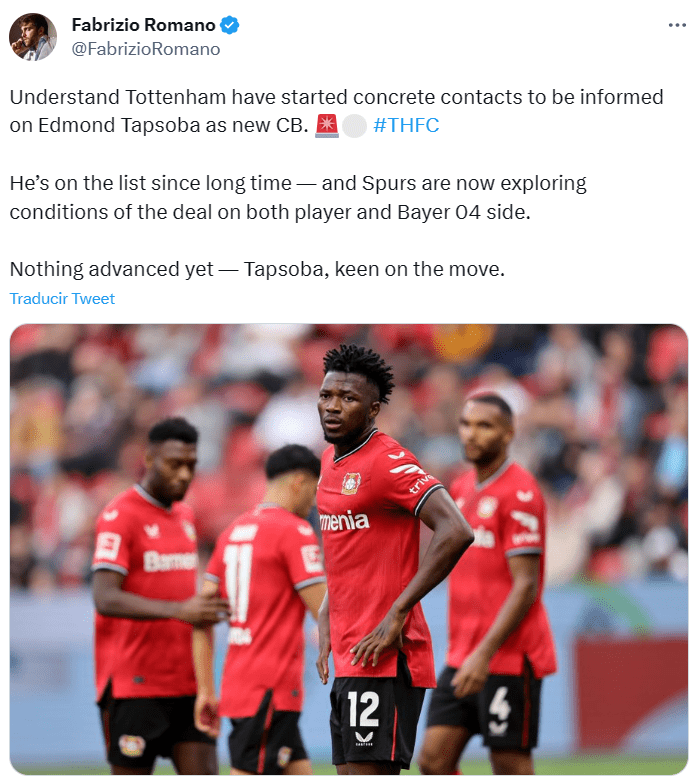This screenshot has width=700, height=780.
Task: Click the Fabrizio Romano display name
Action: coord(143,25)
